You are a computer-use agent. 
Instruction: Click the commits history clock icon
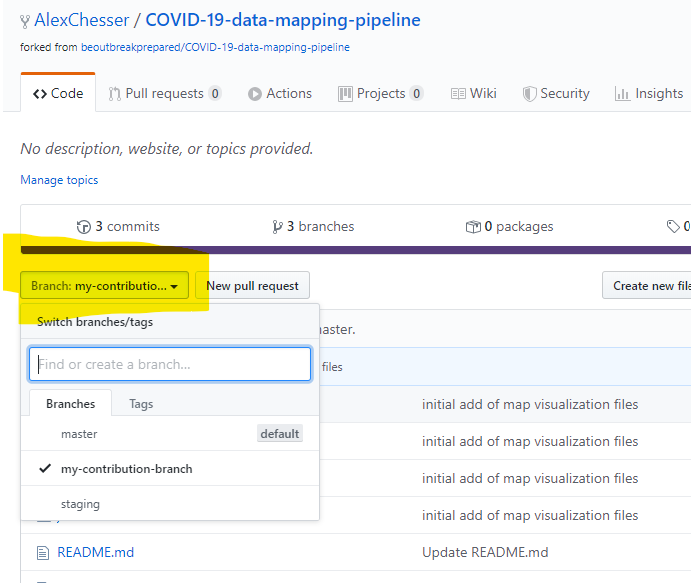(83, 227)
